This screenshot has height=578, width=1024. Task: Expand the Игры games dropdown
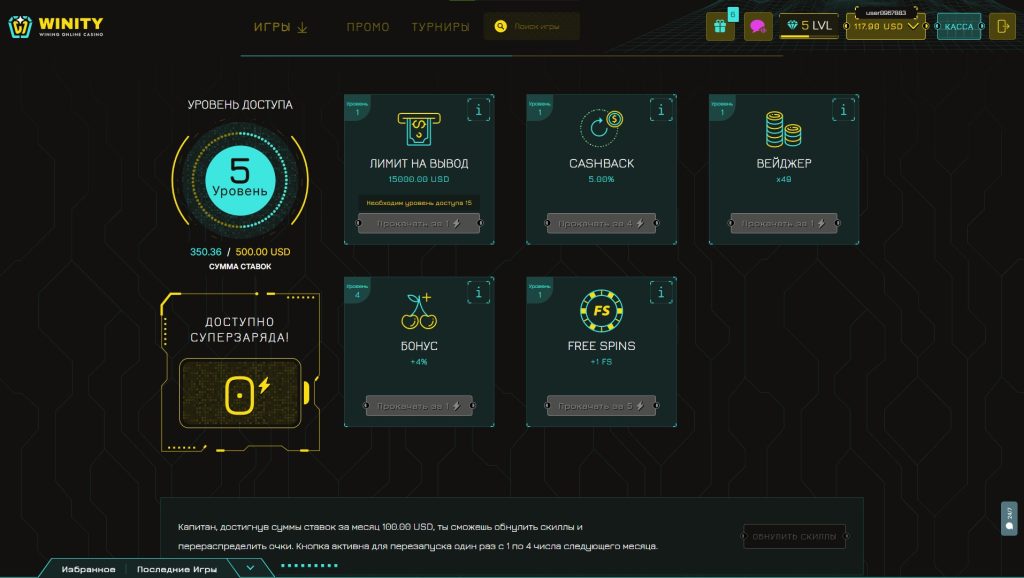(x=281, y=27)
